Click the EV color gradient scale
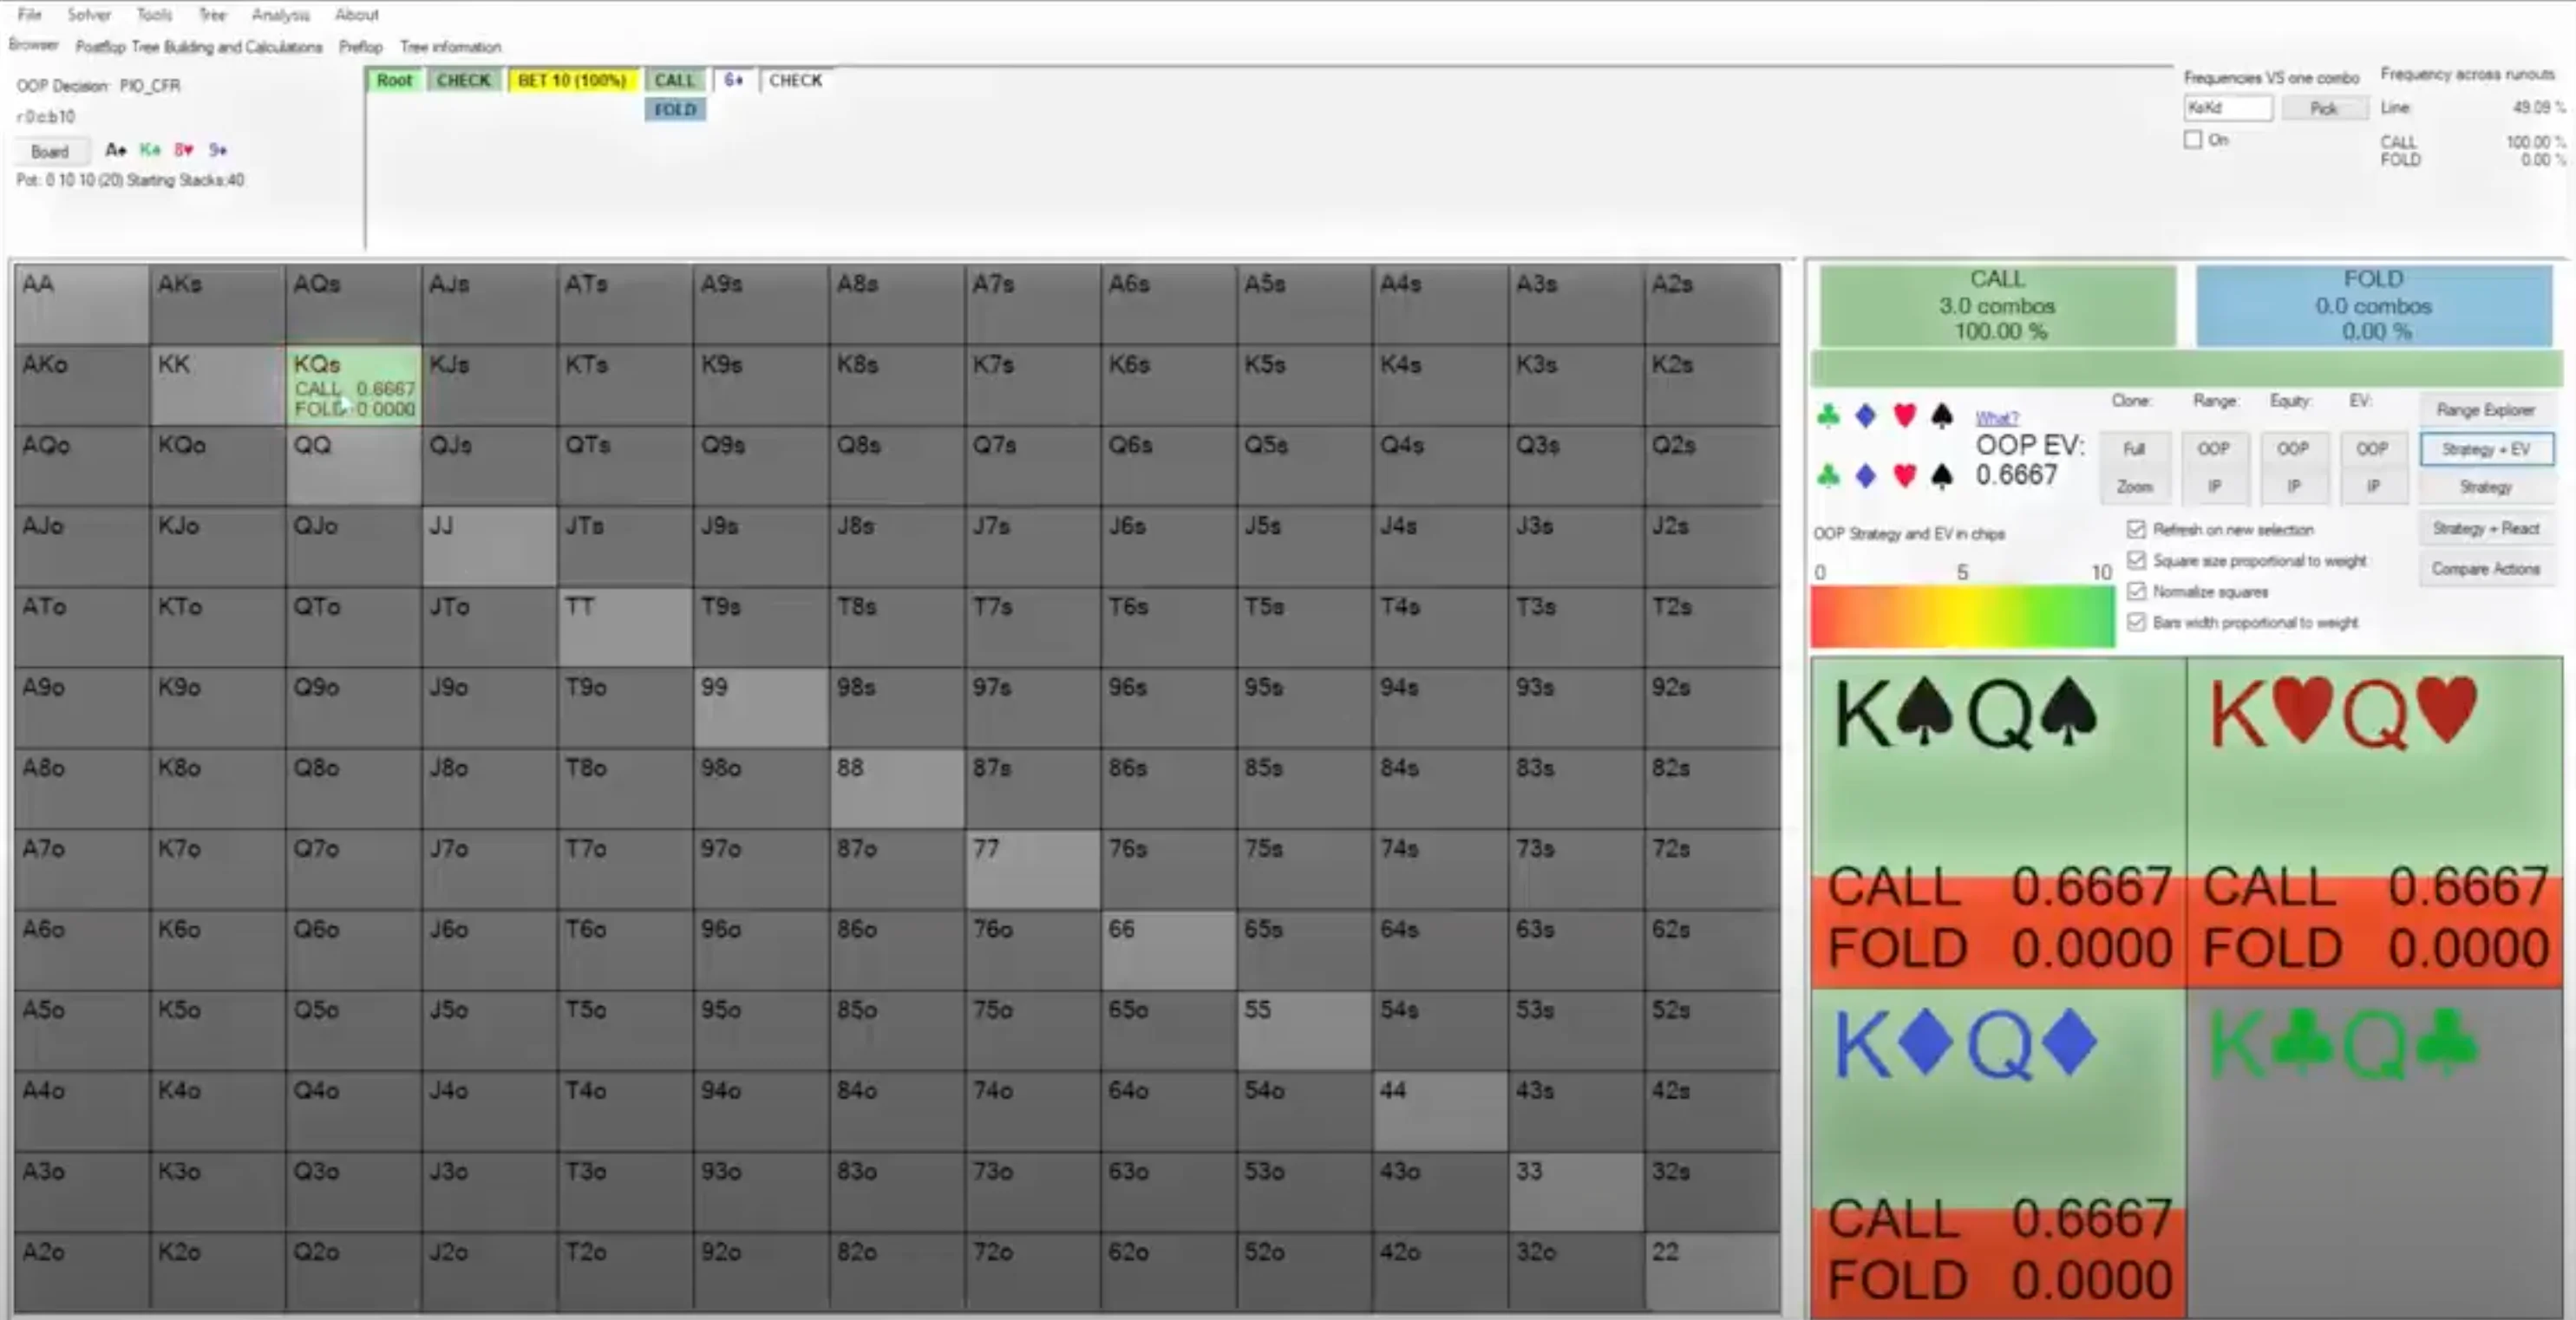 1962,616
